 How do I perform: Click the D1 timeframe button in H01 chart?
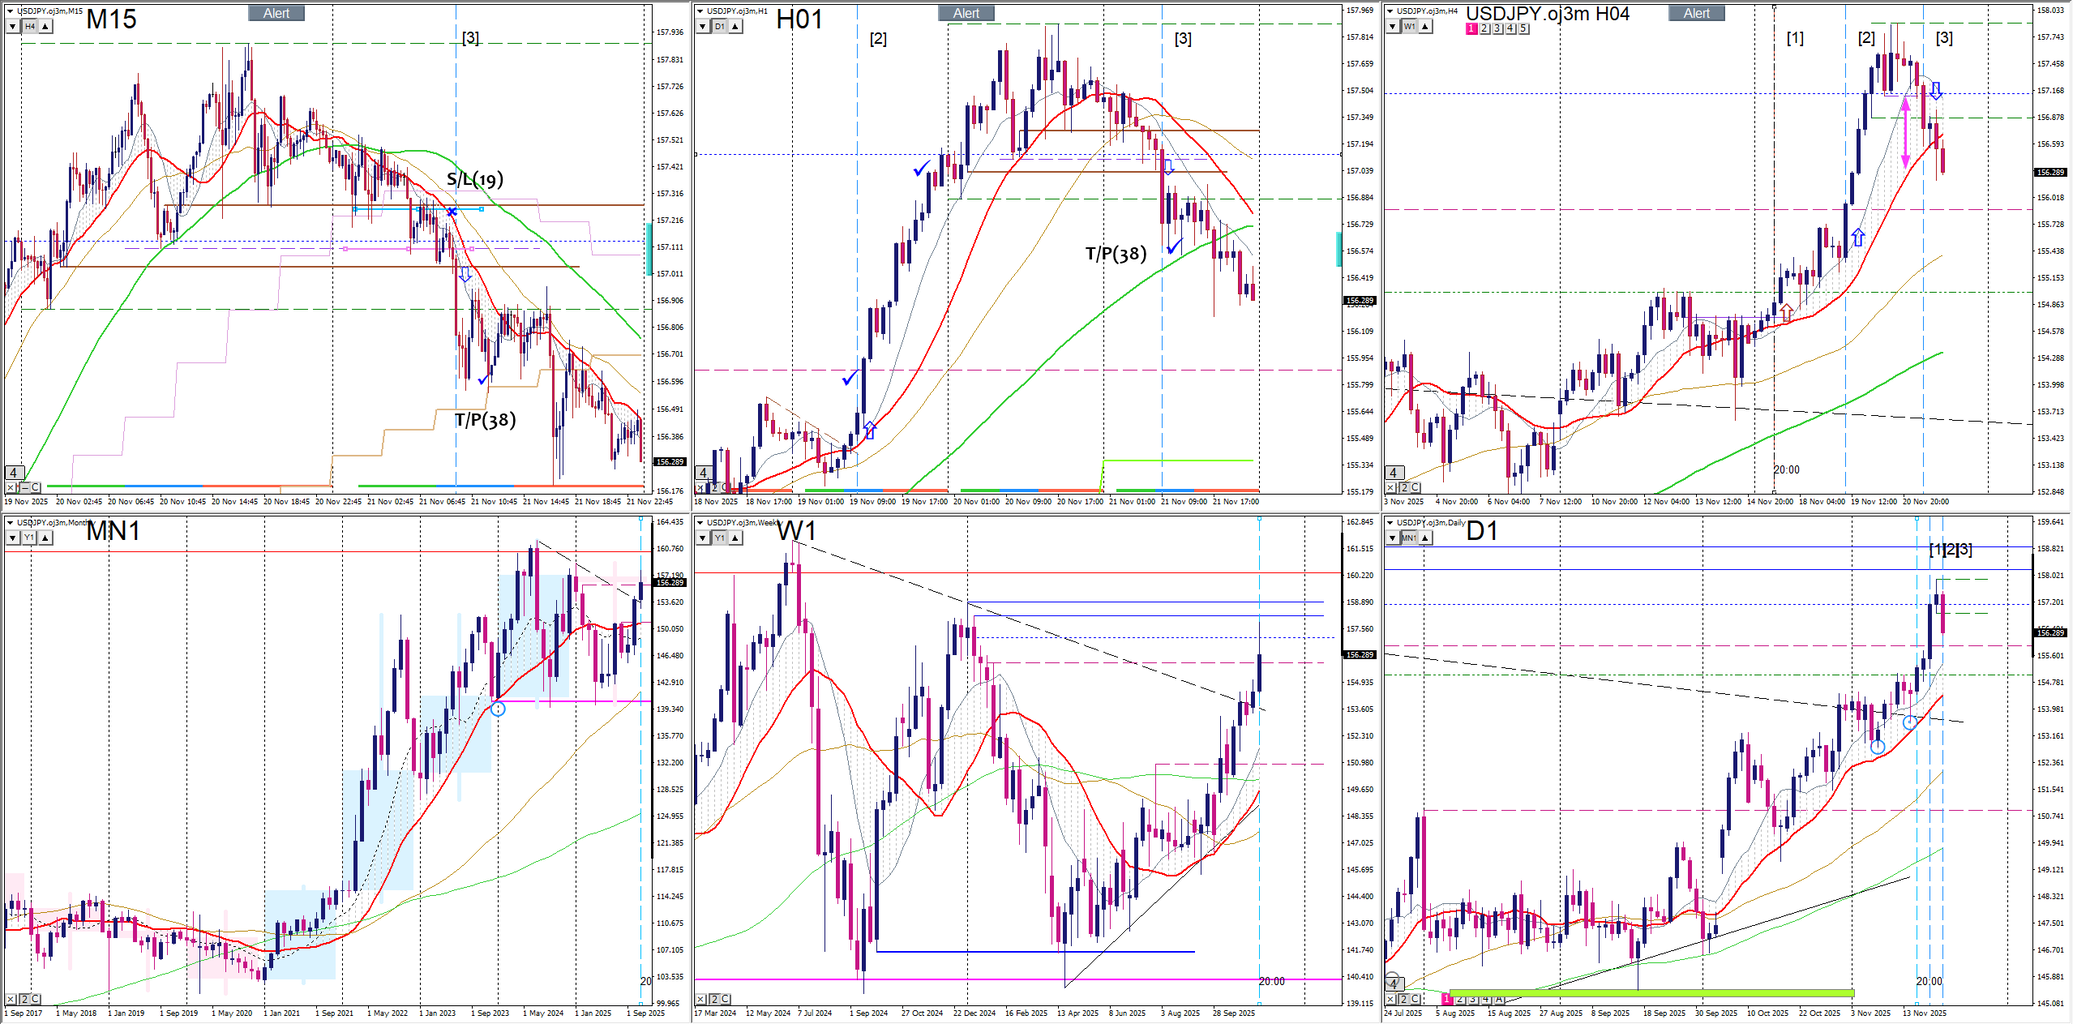click(x=720, y=27)
